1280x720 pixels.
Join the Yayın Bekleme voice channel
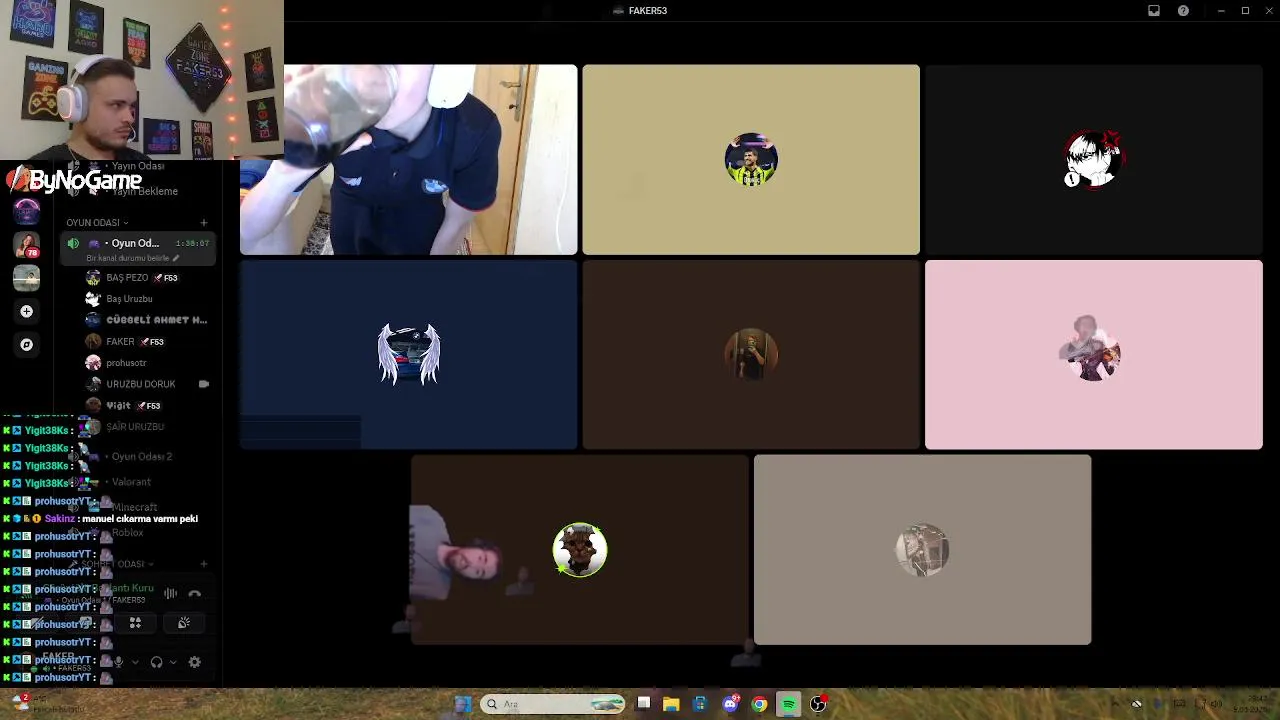pyautogui.click(x=138, y=191)
